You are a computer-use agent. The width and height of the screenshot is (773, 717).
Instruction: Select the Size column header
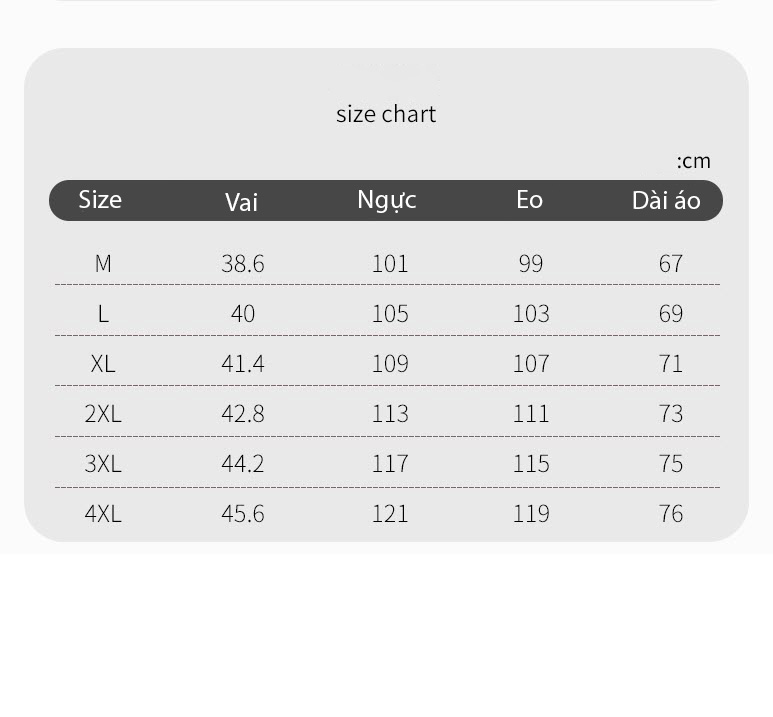pos(100,200)
